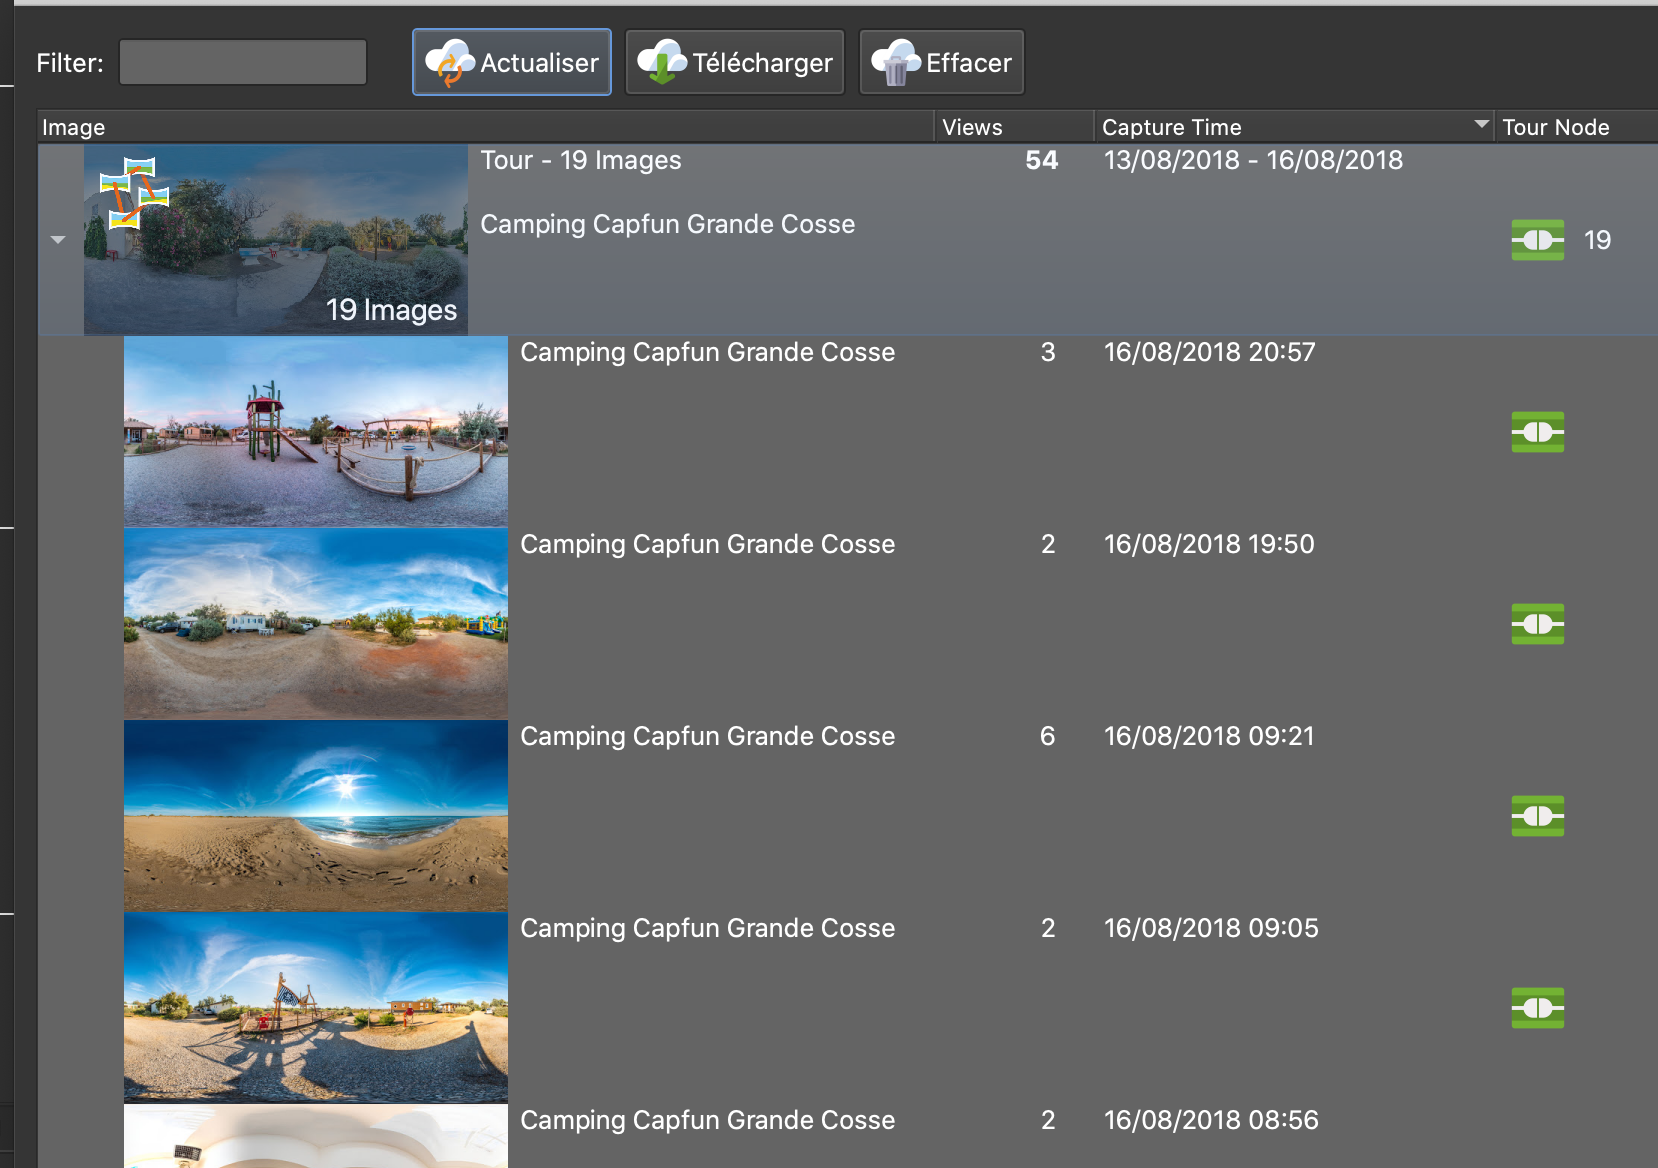Click the tour node icon for 19:50 image
1658x1168 pixels.
(x=1538, y=624)
